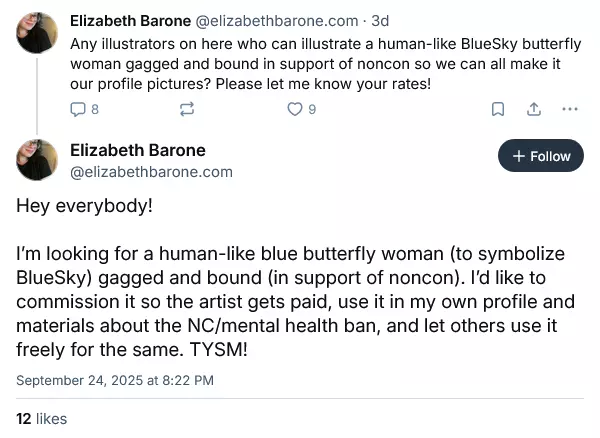Save the parent post with bookmark icon
The image size is (600, 438).
tap(497, 109)
